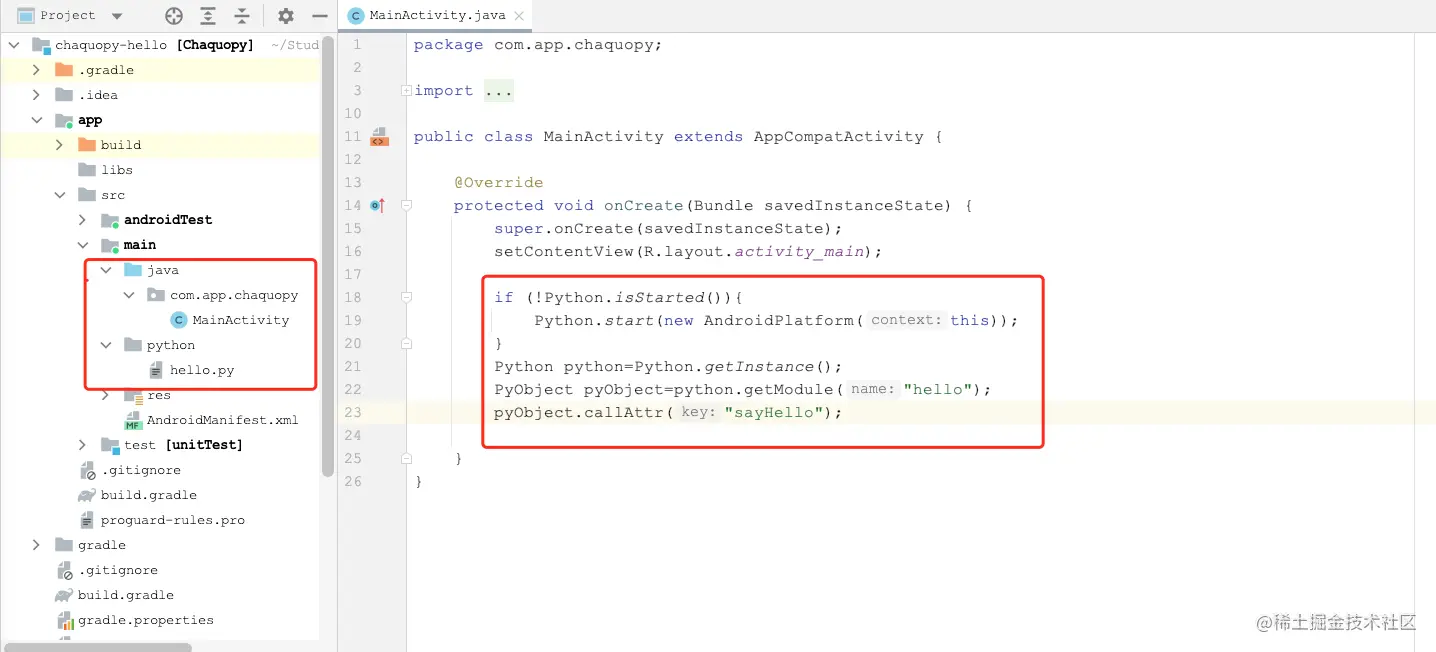
Task: Select proguard-rules.pro in the project tree
Action: (172, 519)
